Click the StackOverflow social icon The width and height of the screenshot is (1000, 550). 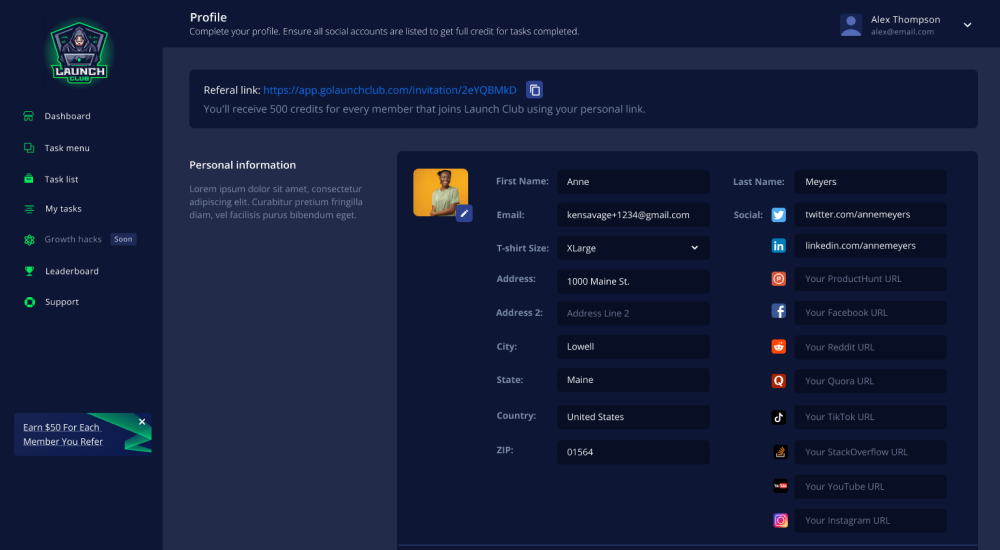click(x=780, y=452)
